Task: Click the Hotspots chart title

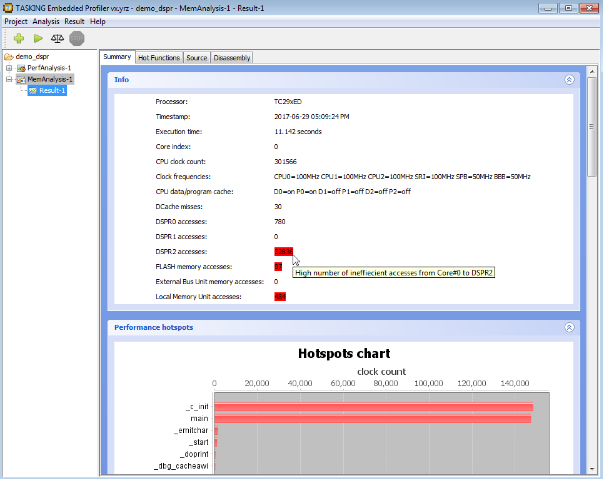Action: (x=344, y=353)
